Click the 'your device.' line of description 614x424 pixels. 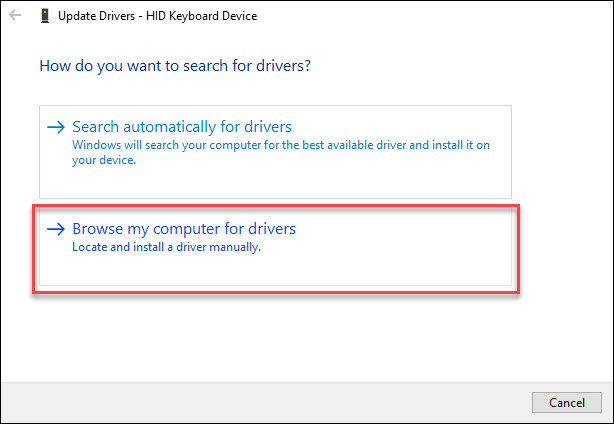(x=104, y=160)
